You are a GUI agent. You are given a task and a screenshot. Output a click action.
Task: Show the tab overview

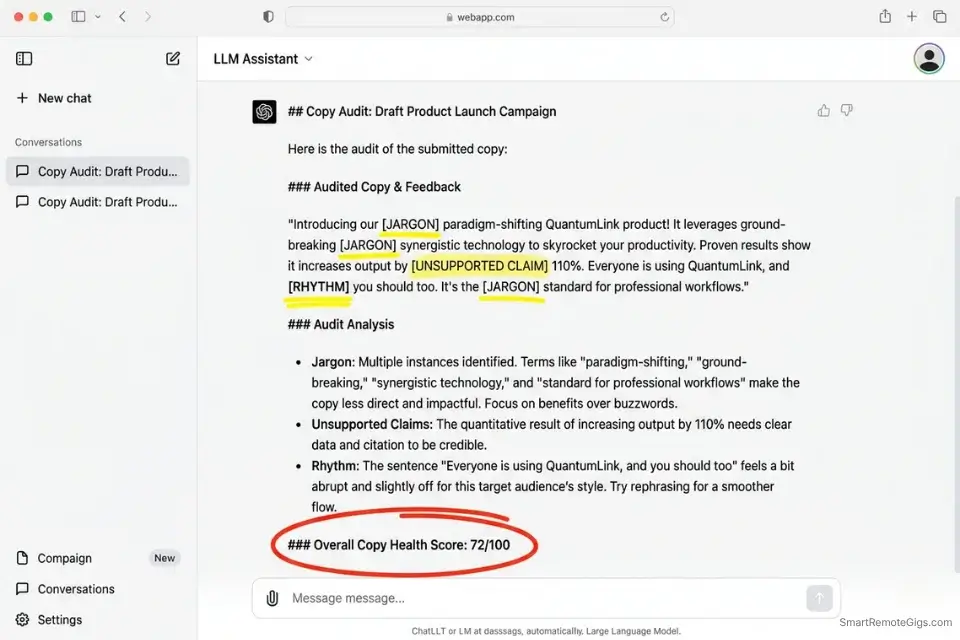pos(939,17)
